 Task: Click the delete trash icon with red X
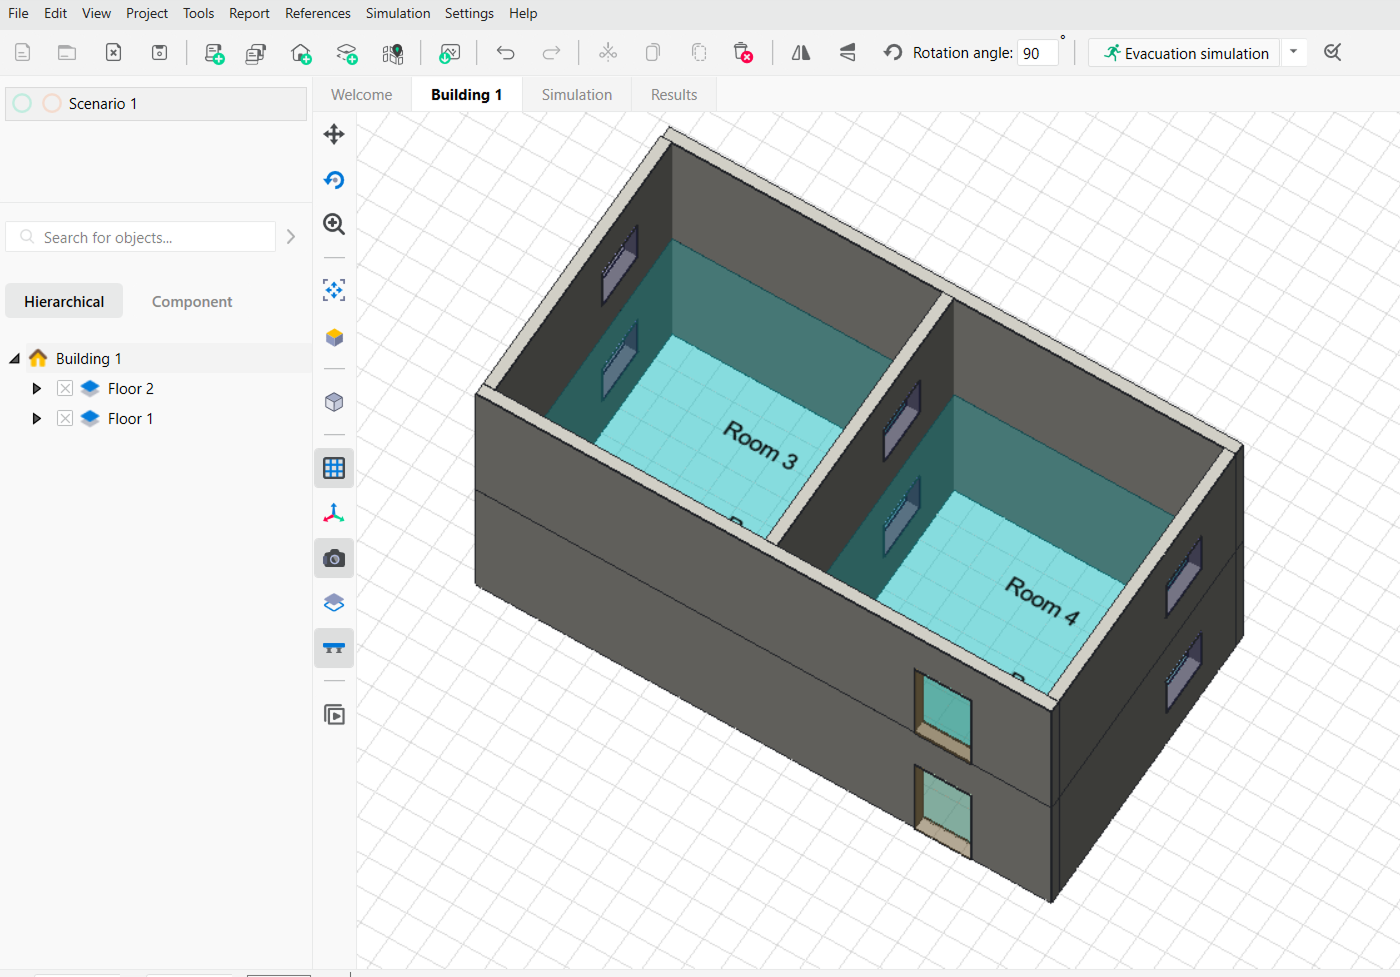[x=743, y=53]
